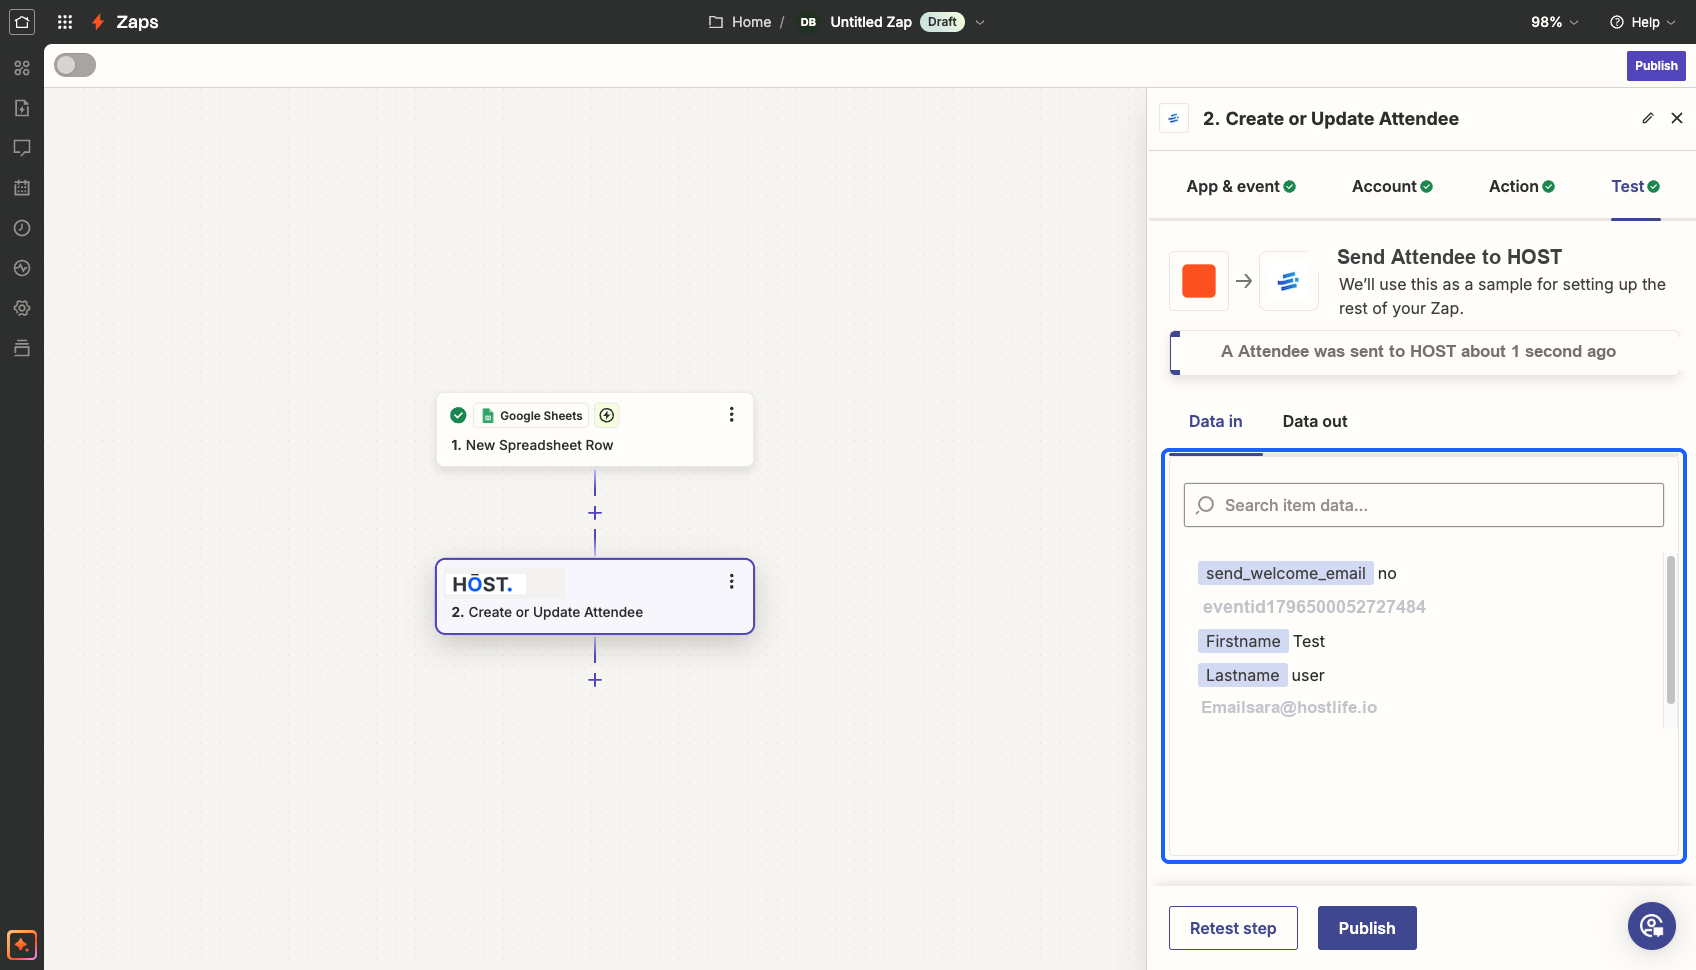
Task: Open the settings gear in left sidebar
Action: click(22, 308)
